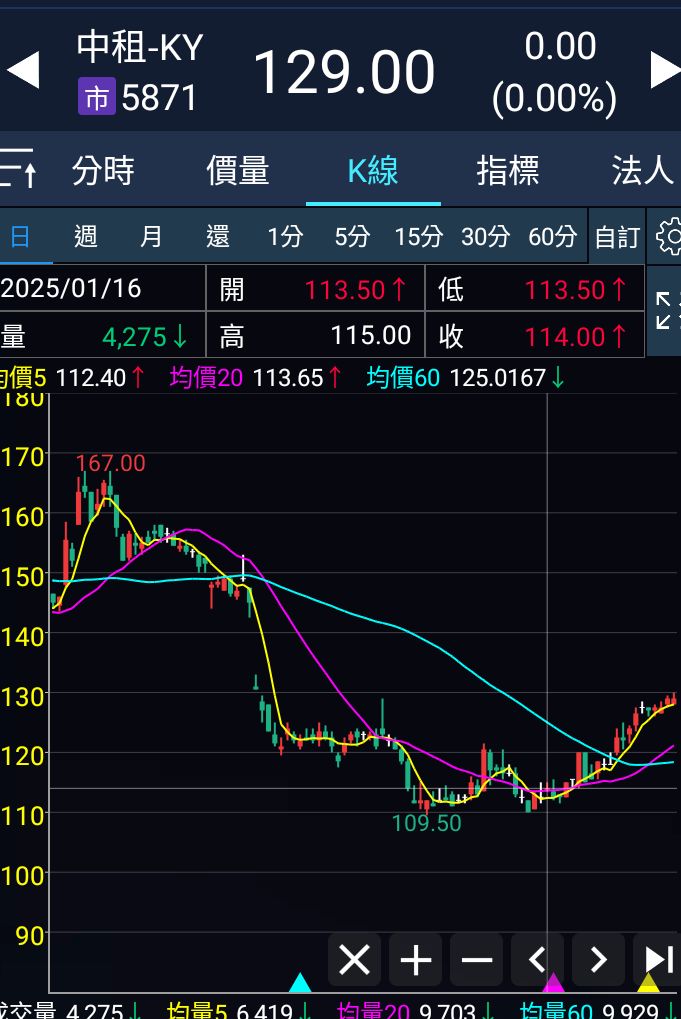Go to the previous stock arrow
The height and width of the screenshot is (1019, 681).
(22, 71)
